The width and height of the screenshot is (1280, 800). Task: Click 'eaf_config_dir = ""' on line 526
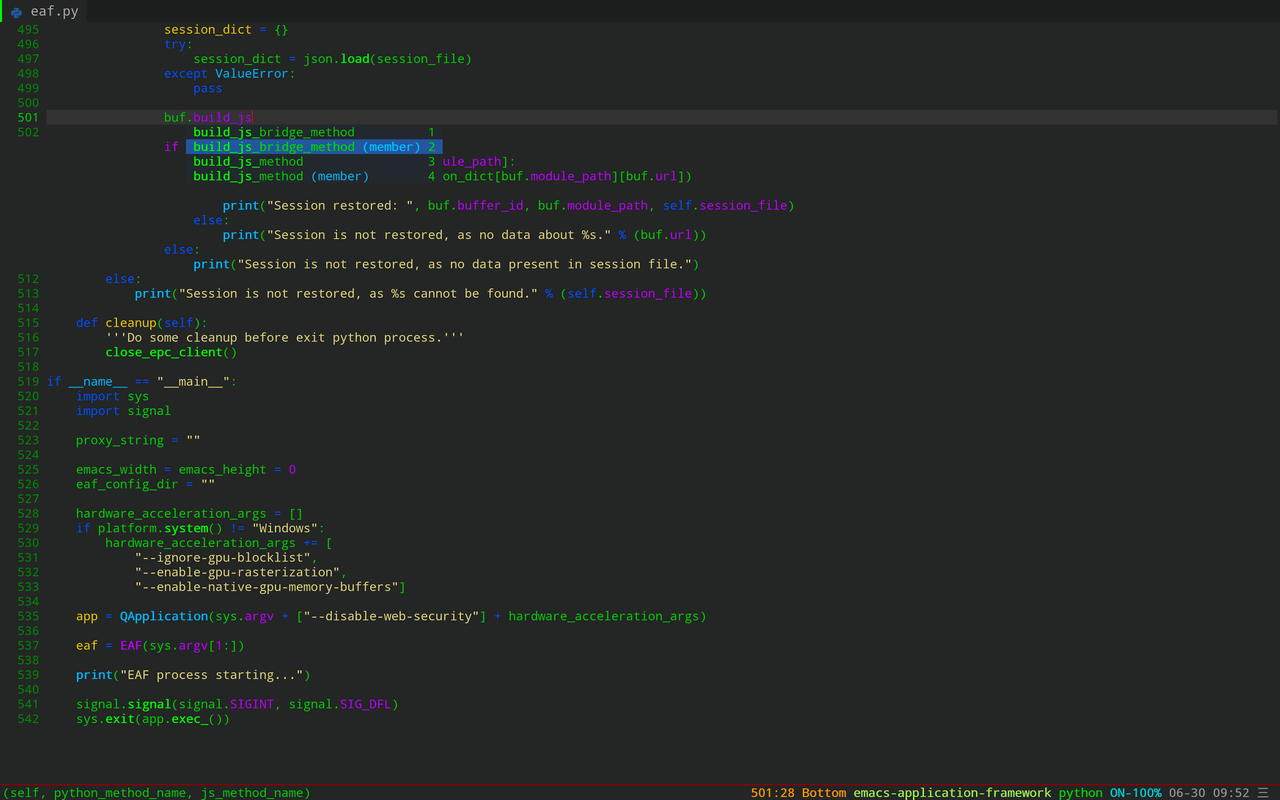(146, 485)
